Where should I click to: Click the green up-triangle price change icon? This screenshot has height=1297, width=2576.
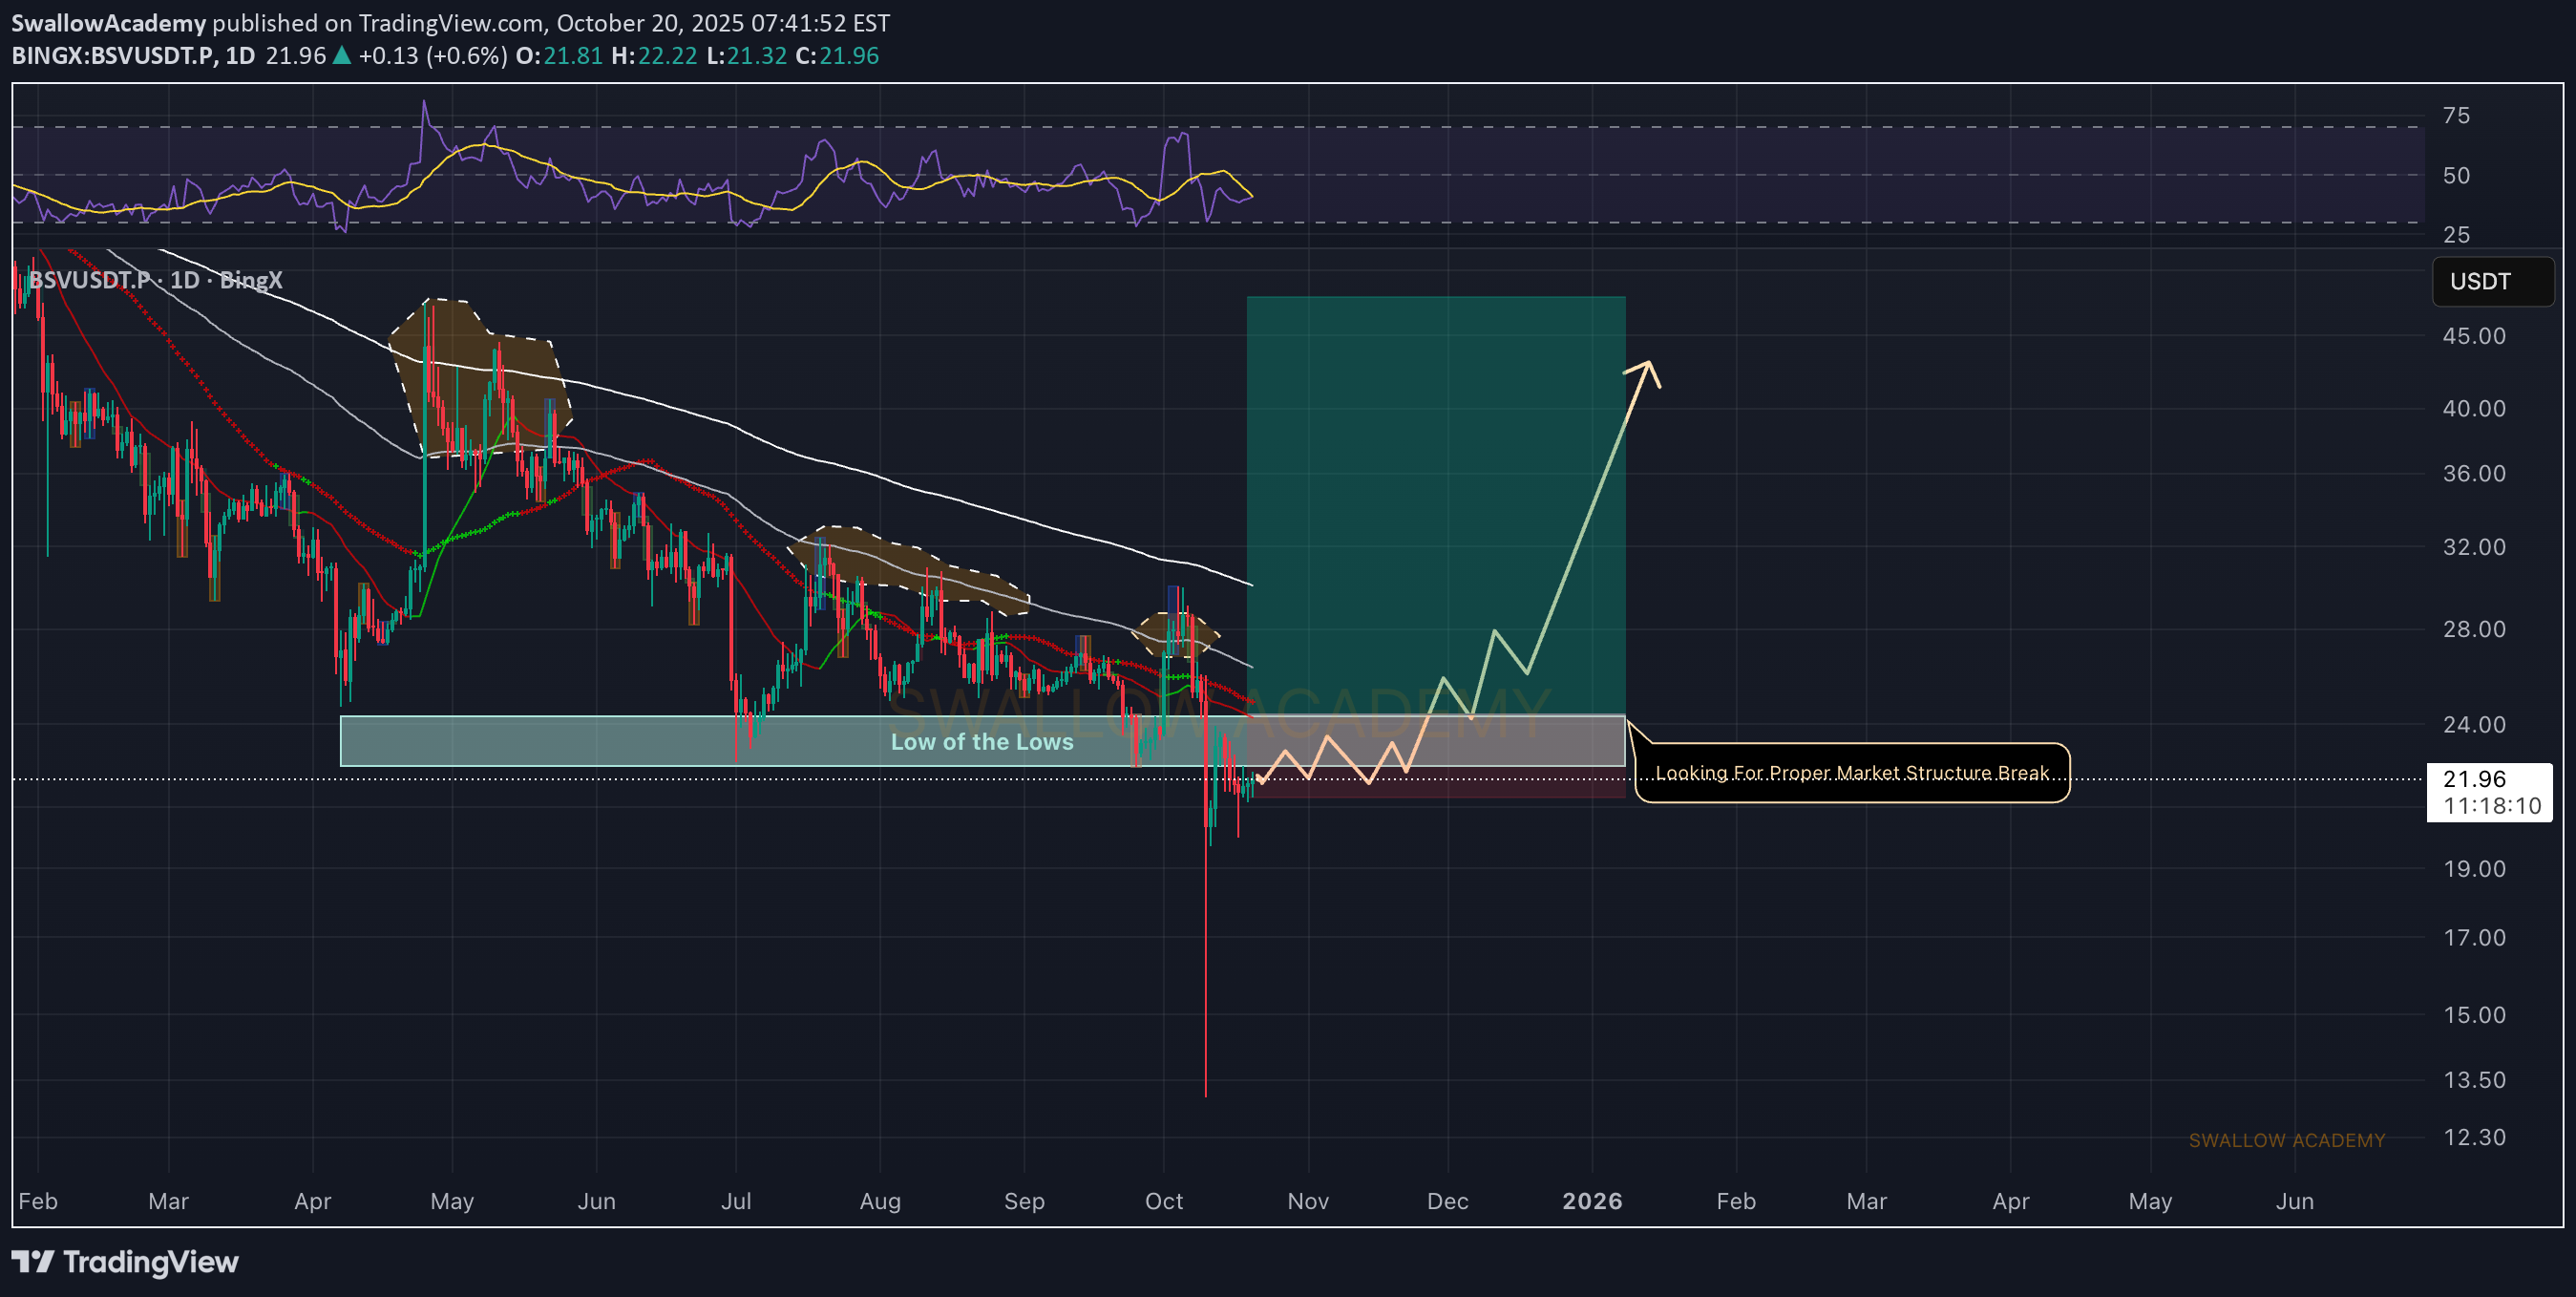click(x=342, y=56)
